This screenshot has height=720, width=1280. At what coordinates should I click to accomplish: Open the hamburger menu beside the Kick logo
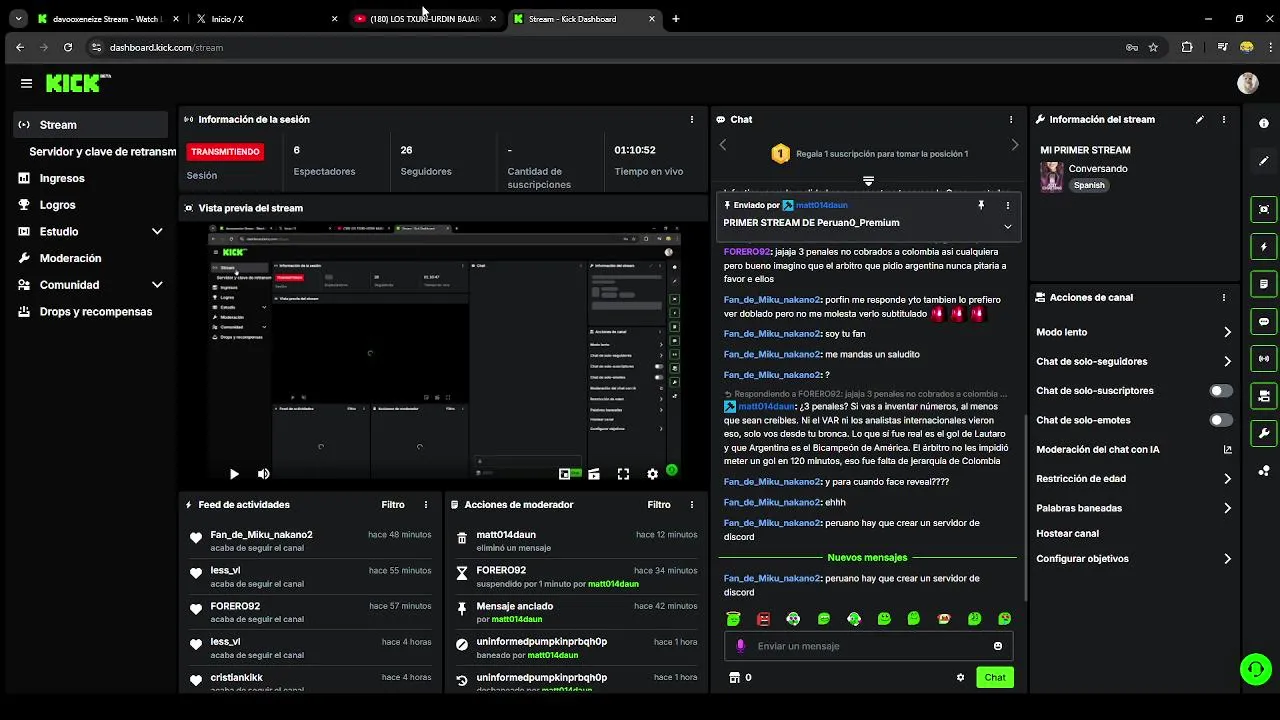(x=26, y=84)
